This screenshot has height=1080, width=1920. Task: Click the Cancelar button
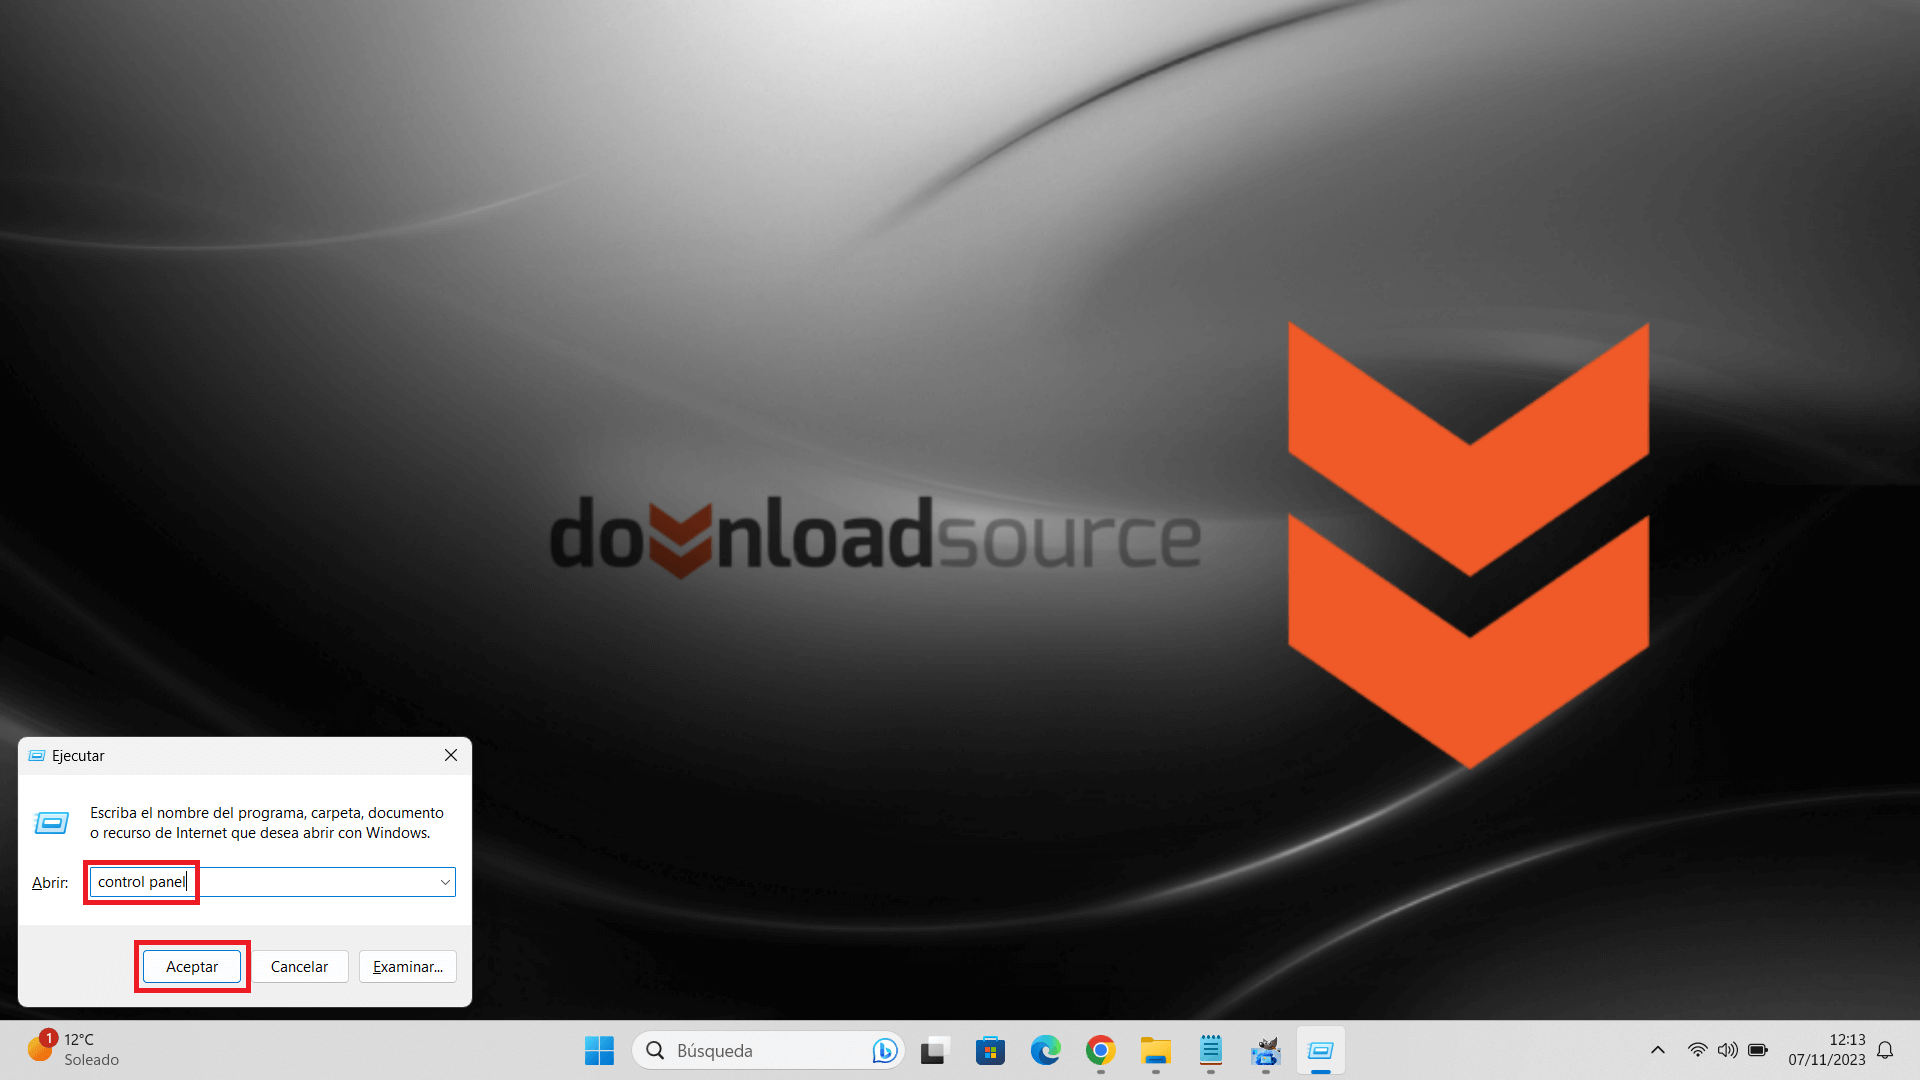pyautogui.click(x=299, y=966)
